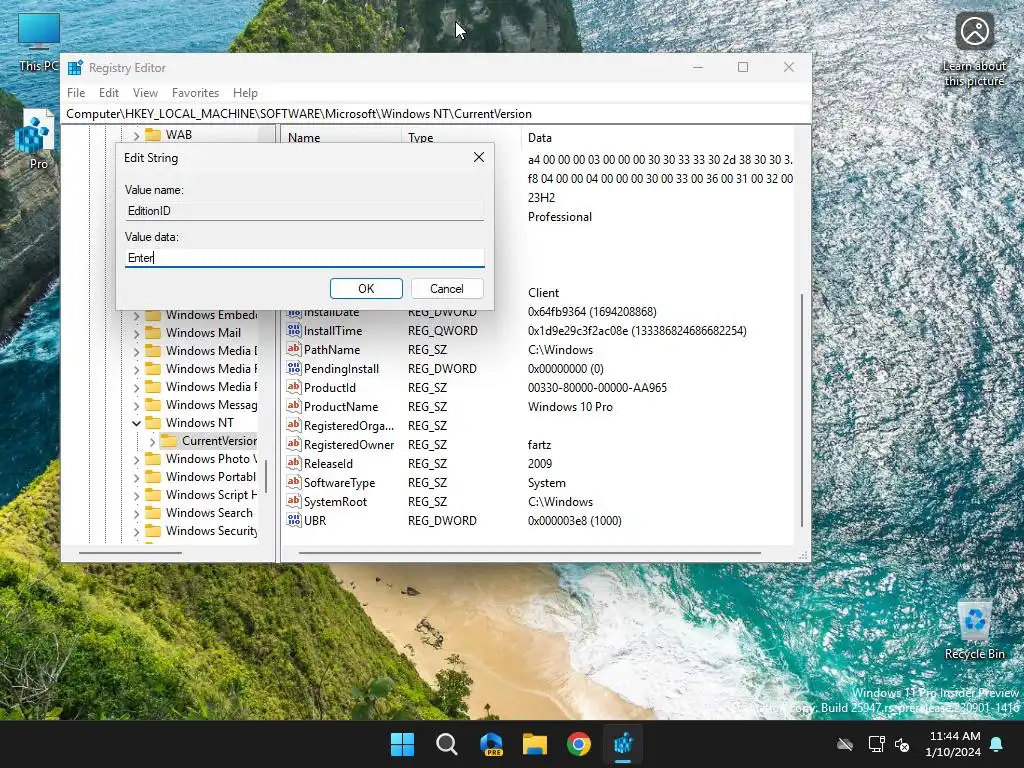
Task: Click the ReleaseId string value icon
Action: [294, 463]
